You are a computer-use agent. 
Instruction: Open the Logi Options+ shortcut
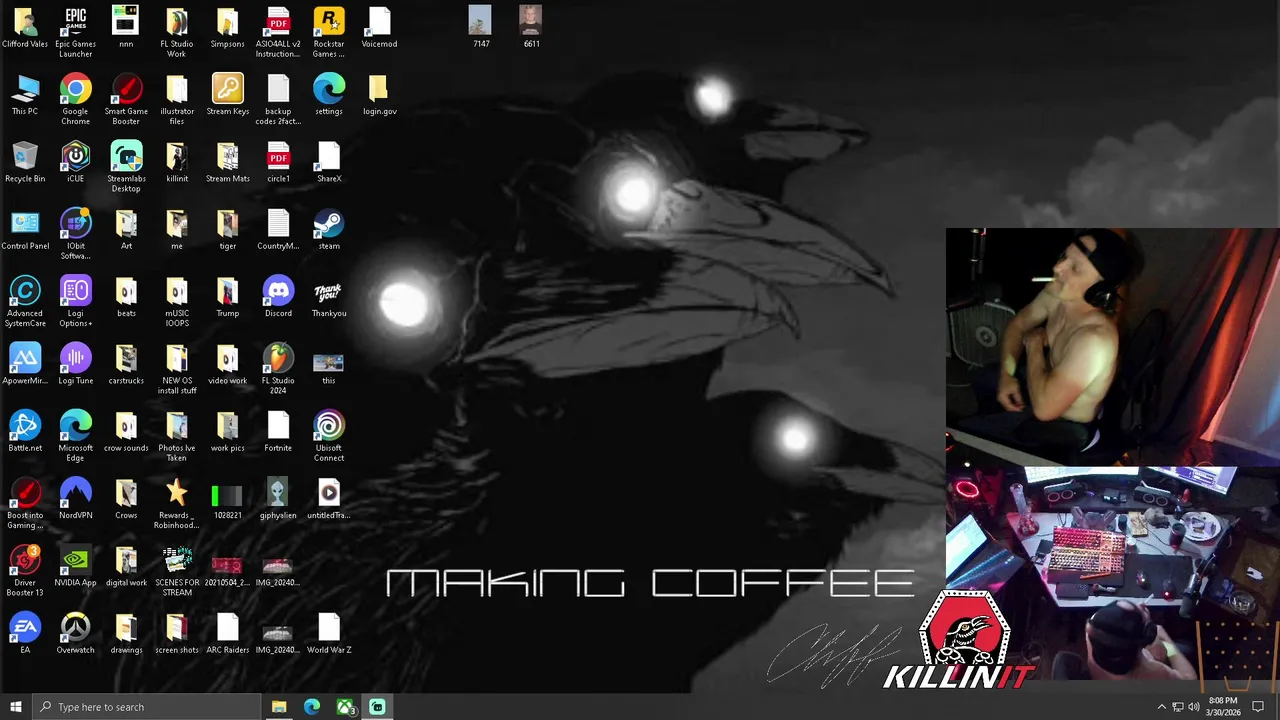(x=75, y=302)
